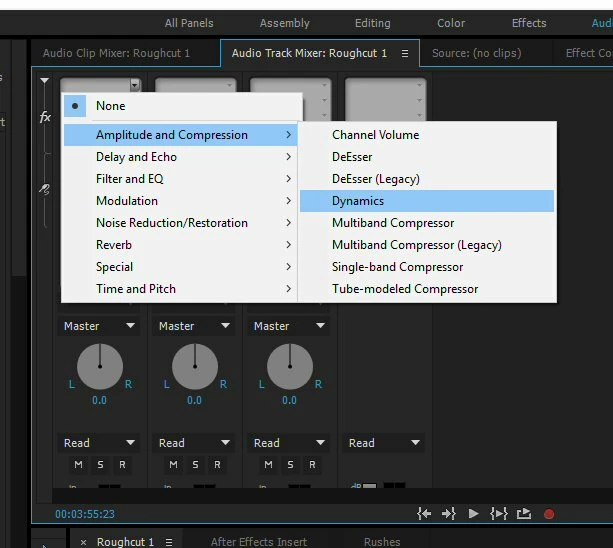
Task: Click the 00:03:55:23 timecode field
Action: coord(85,514)
